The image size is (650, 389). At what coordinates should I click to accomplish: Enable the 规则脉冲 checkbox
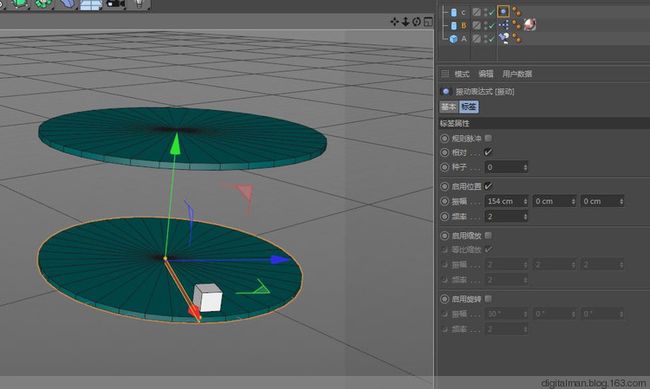coord(488,138)
